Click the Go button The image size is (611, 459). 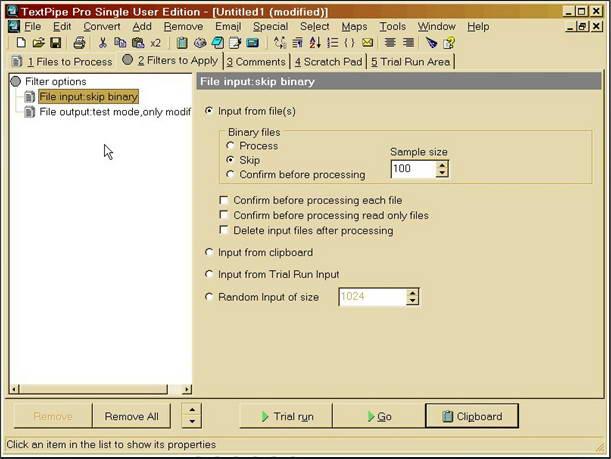379,416
